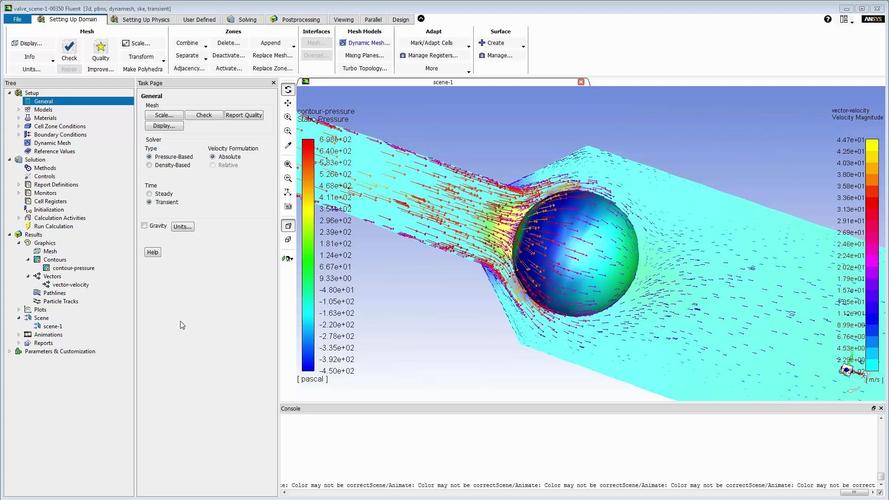Click the static pressure color legend bar
This screenshot has width=889, height=500.
coord(307,255)
